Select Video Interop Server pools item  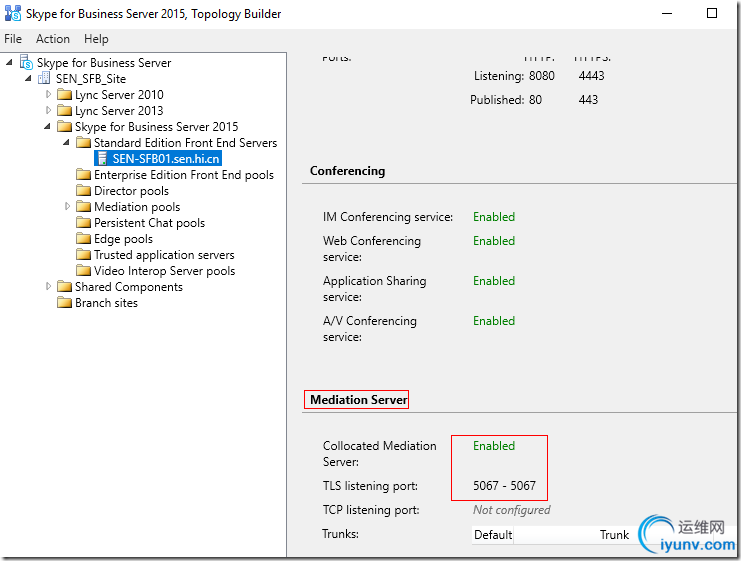click(164, 271)
